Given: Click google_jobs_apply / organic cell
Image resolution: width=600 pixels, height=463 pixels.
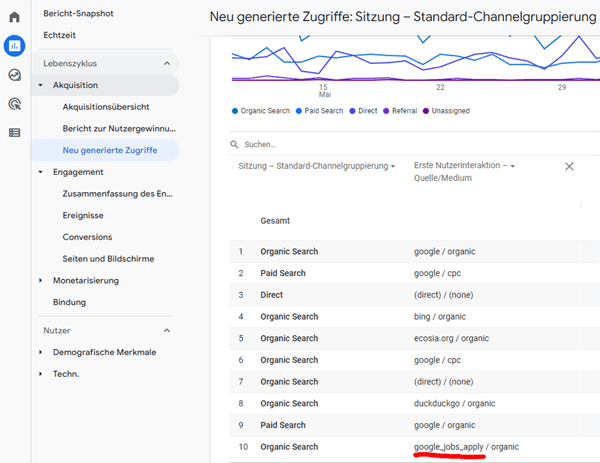Looking at the screenshot, I should (466, 447).
